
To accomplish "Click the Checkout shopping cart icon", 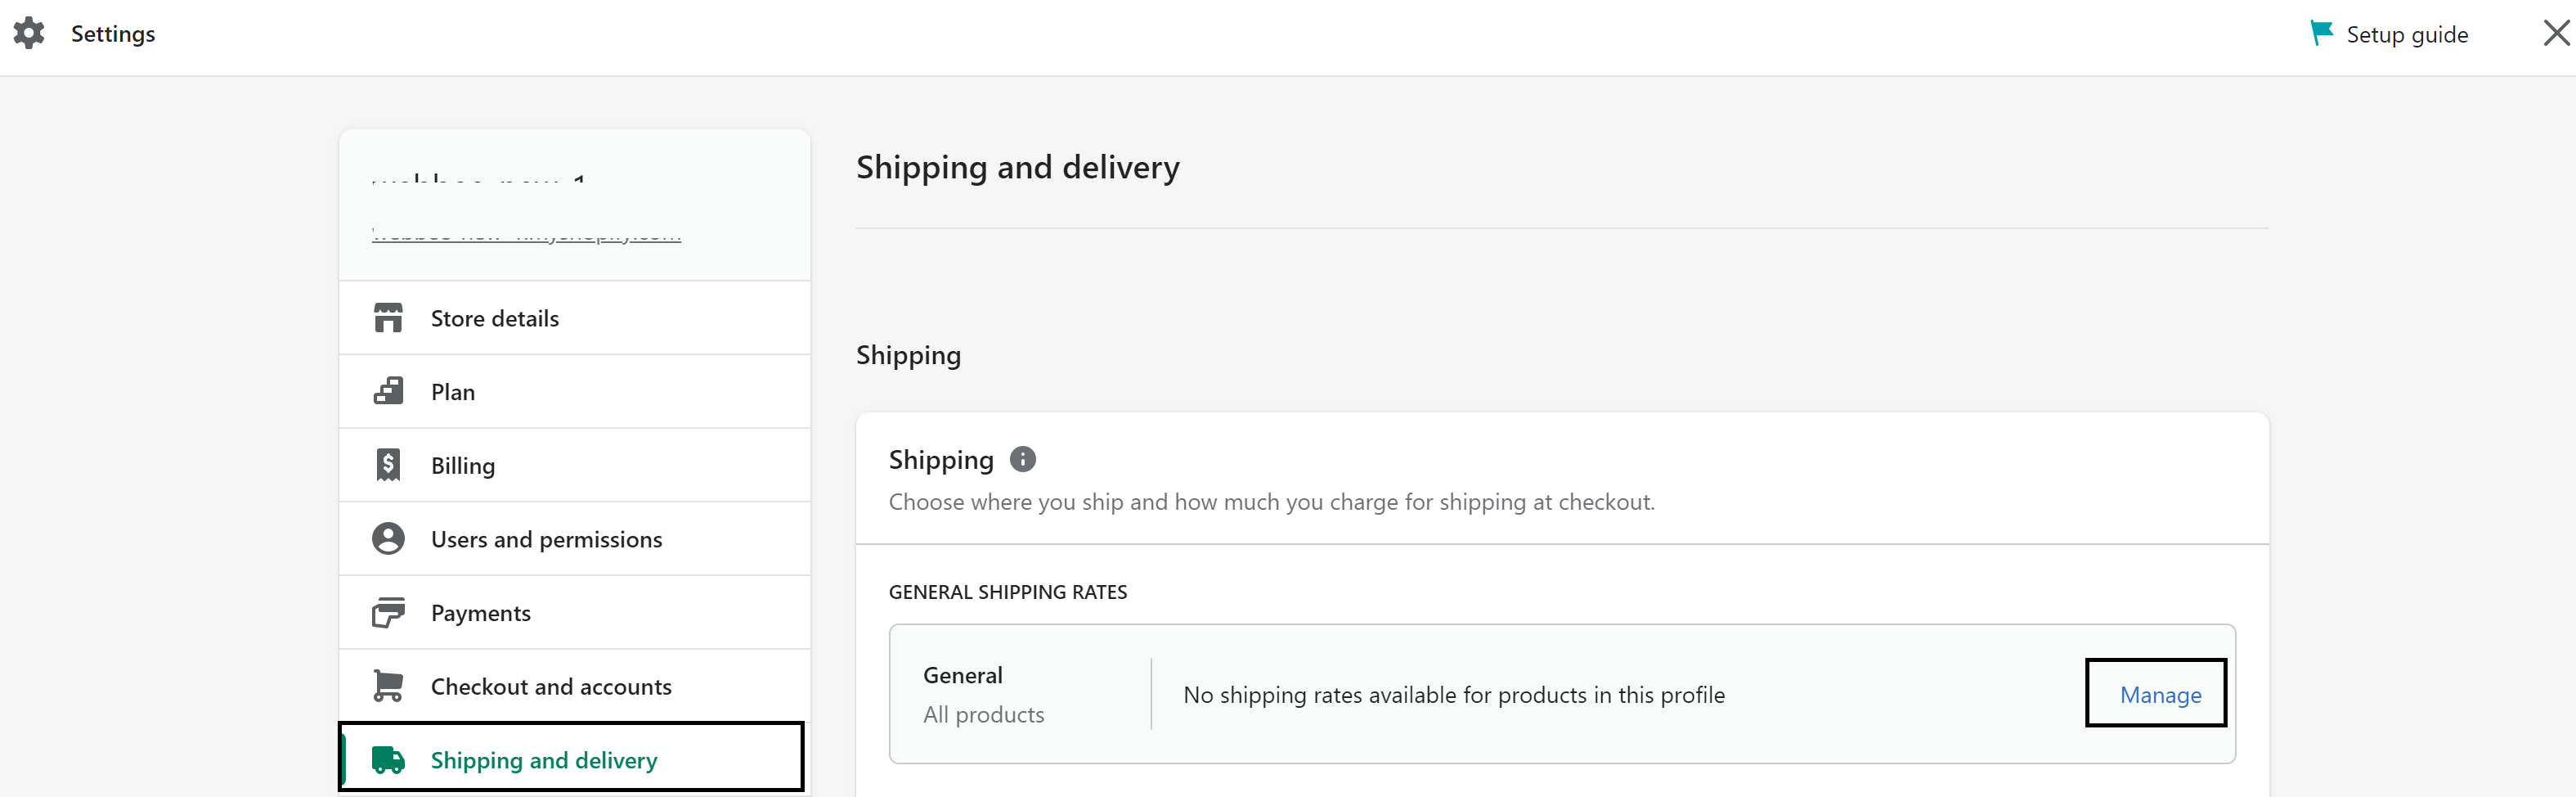I will (x=388, y=686).
